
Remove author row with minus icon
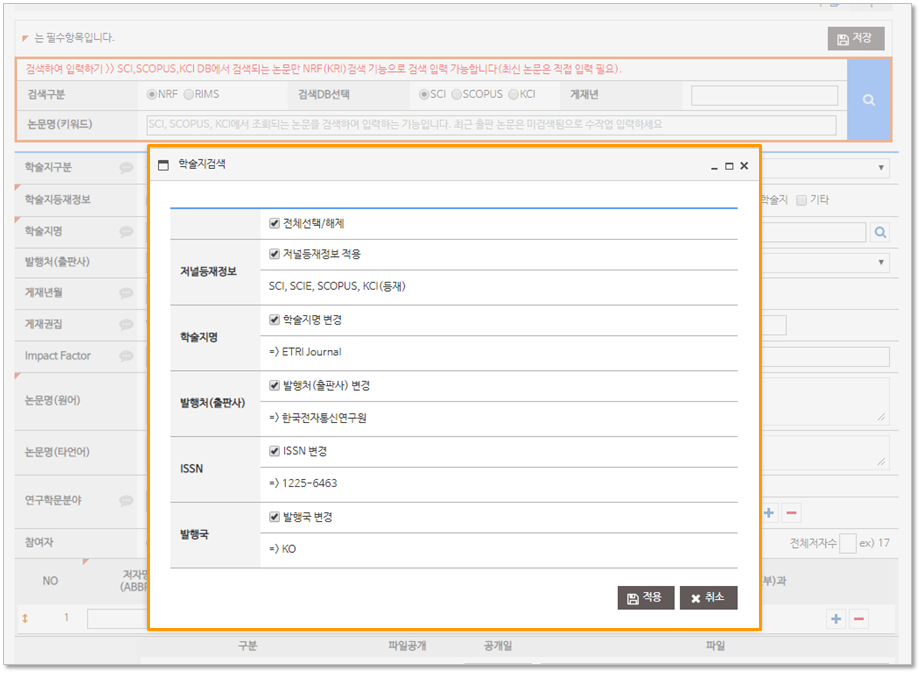click(x=858, y=619)
